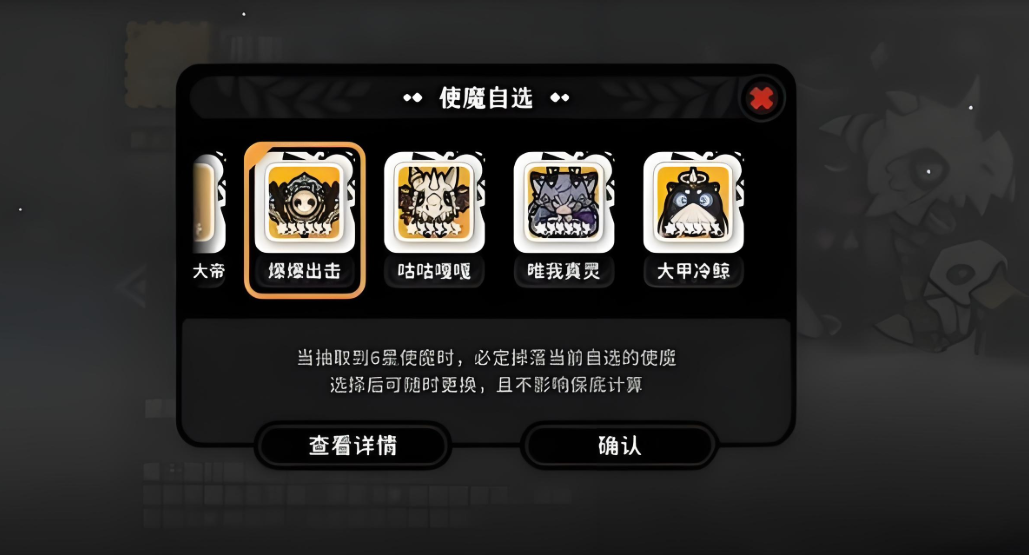Open details via 查看详情 button

click(x=353, y=445)
